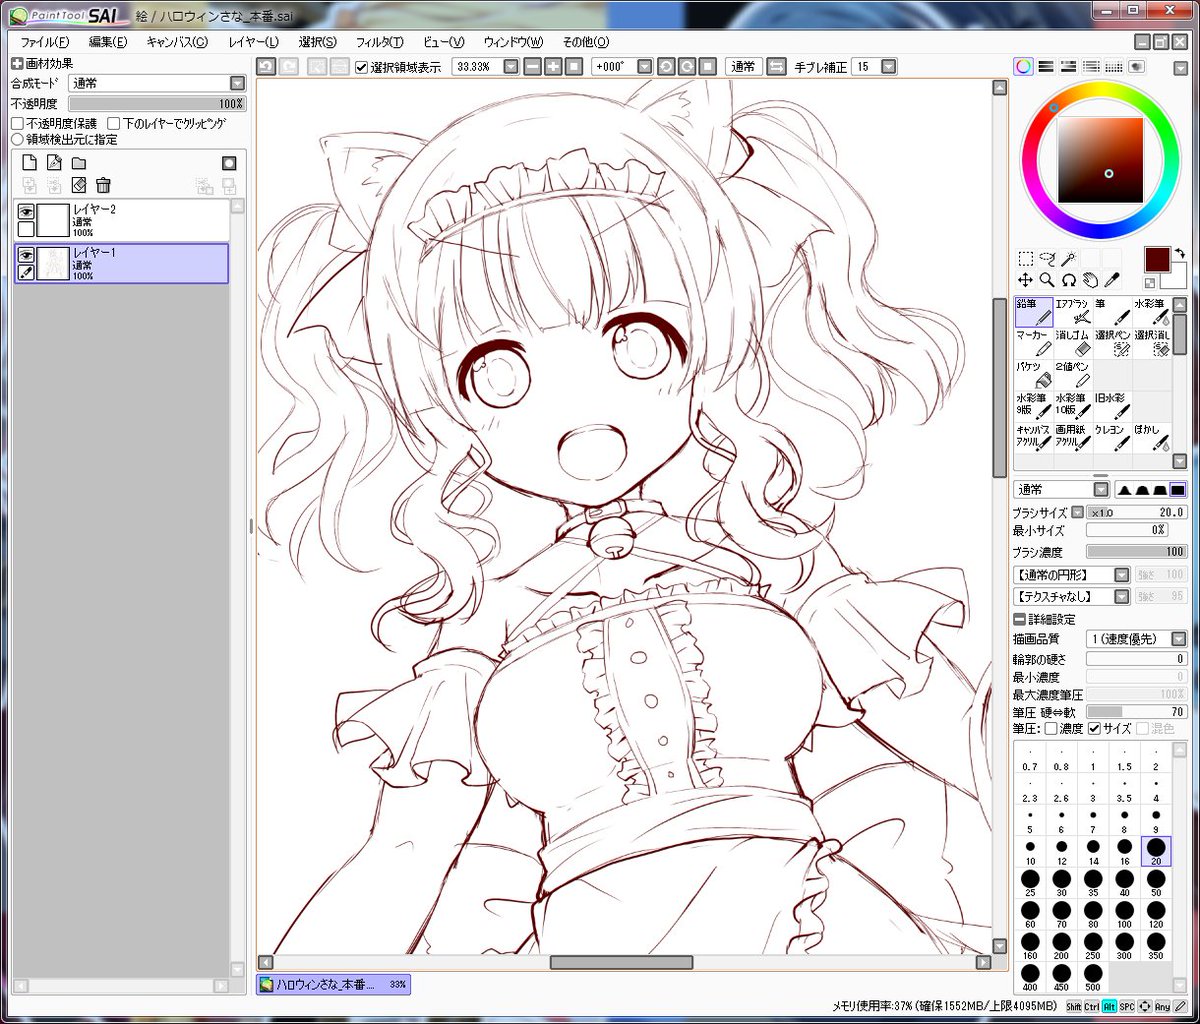
Task: Collapse the 詳細設定 section
Action: [x=1019, y=620]
